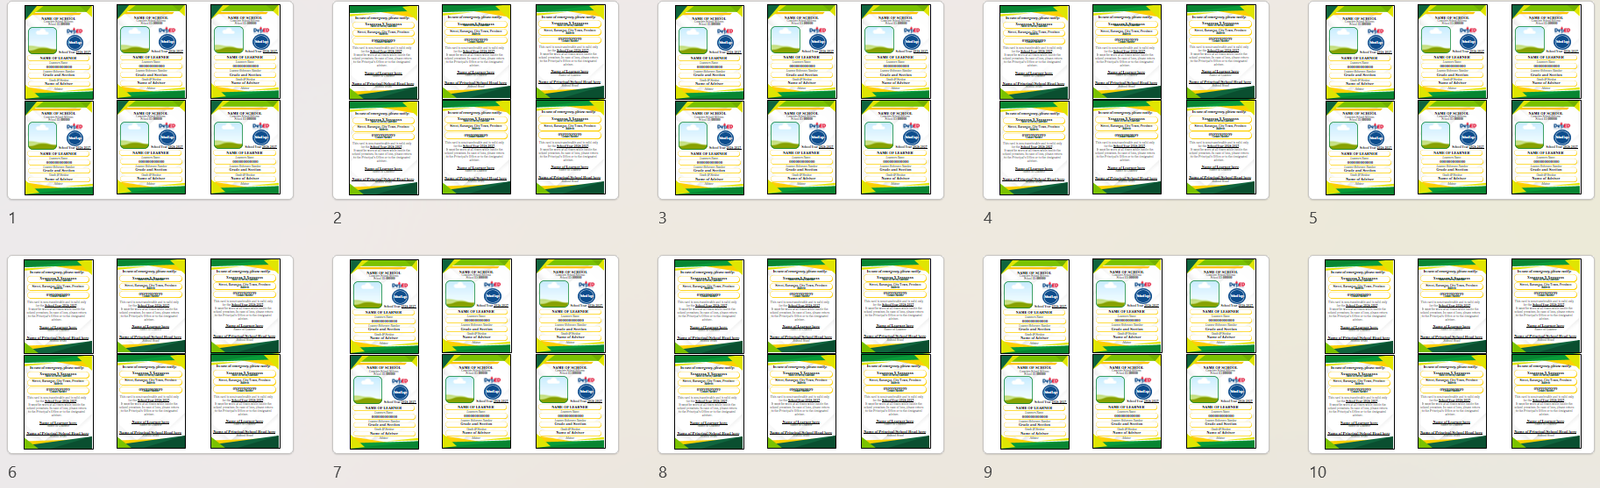Open slide 3 thumbnail
1600x488 pixels.
800,100
